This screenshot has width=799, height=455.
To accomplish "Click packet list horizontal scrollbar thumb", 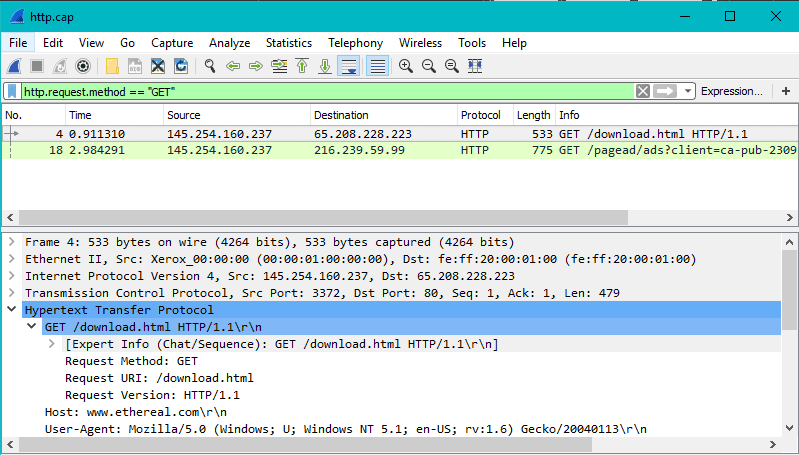I will tap(323, 218).
